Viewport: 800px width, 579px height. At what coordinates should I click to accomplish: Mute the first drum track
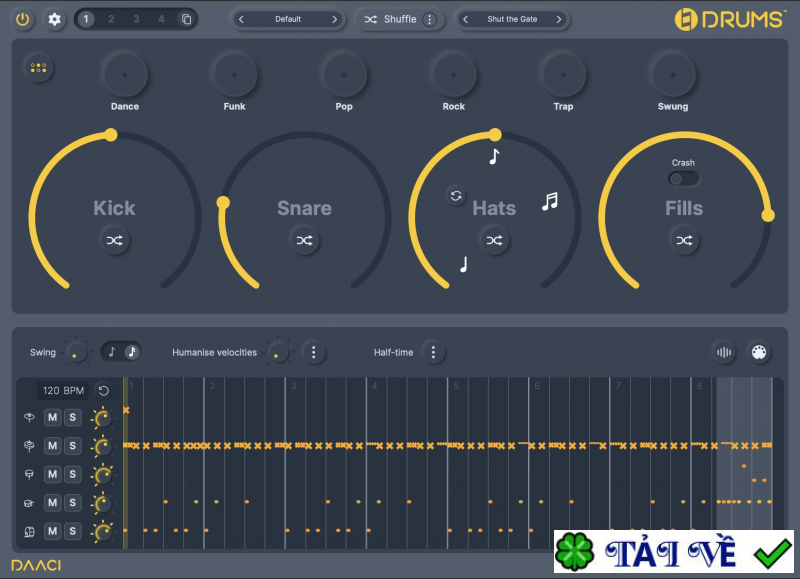52,417
